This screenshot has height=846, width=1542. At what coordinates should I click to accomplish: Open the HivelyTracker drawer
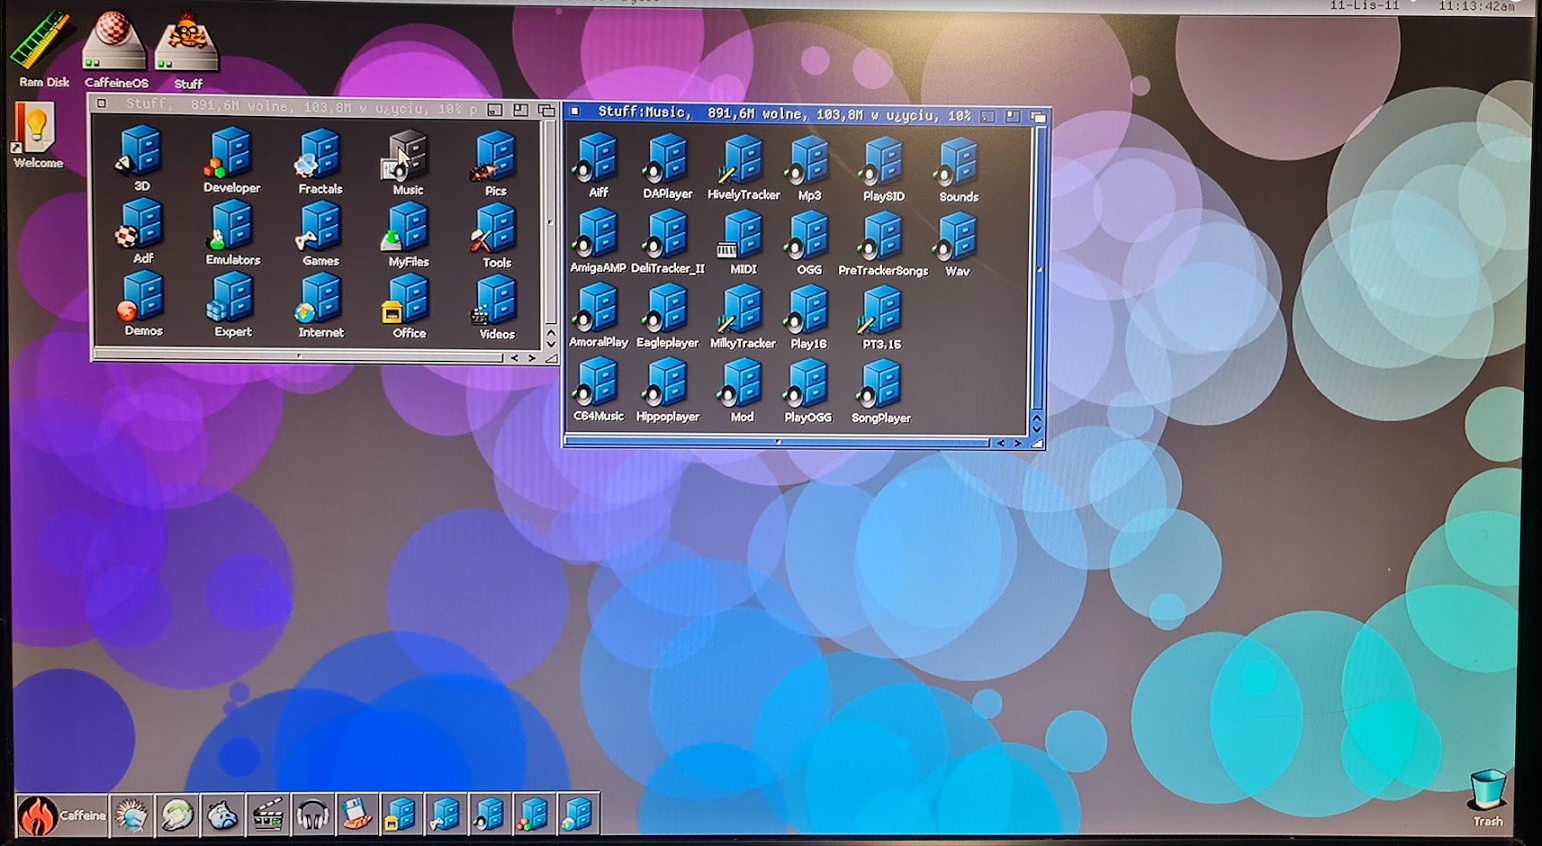tap(742, 163)
